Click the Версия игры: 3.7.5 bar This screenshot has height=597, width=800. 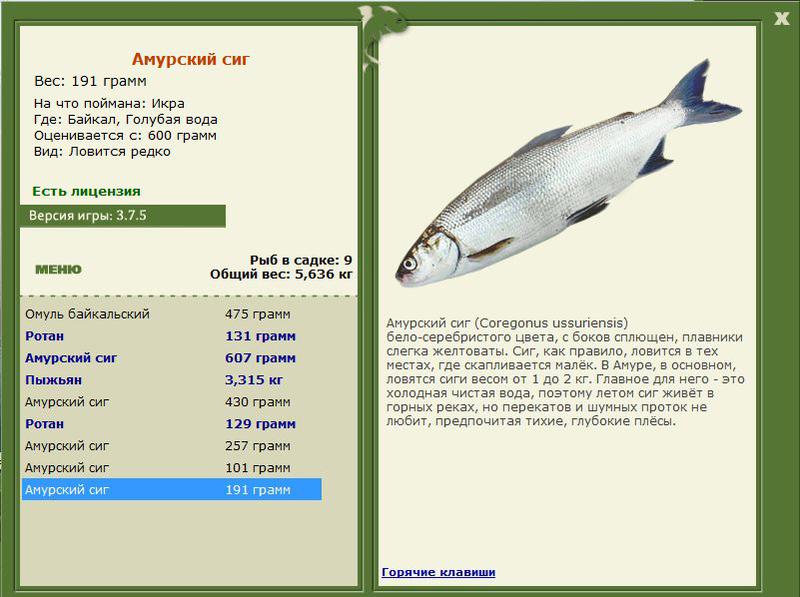(x=122, y=216)
